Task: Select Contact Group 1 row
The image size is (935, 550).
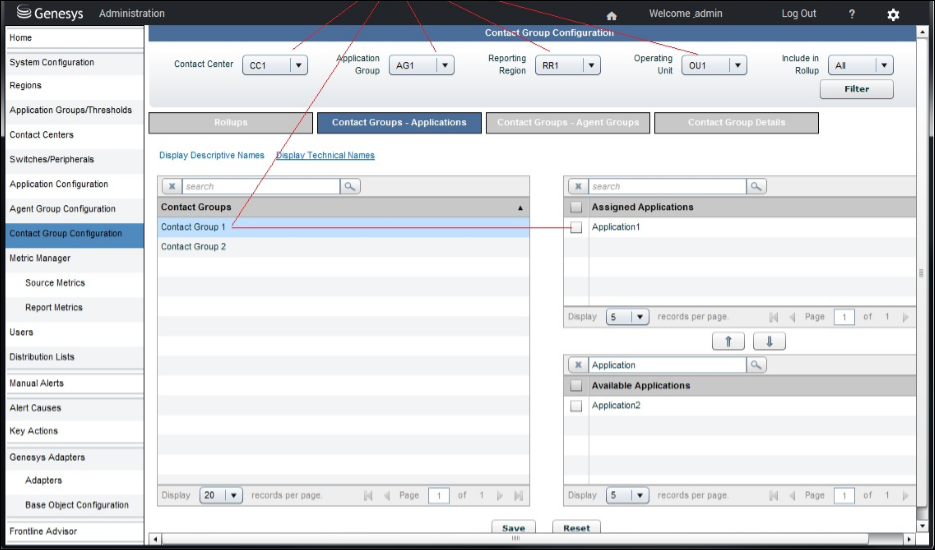Action: [x=343, y=227]
